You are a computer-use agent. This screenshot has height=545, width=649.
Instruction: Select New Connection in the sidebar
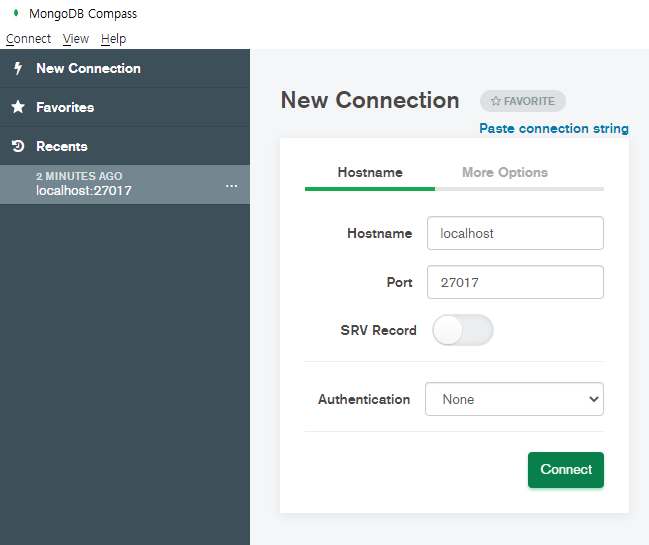125,68
